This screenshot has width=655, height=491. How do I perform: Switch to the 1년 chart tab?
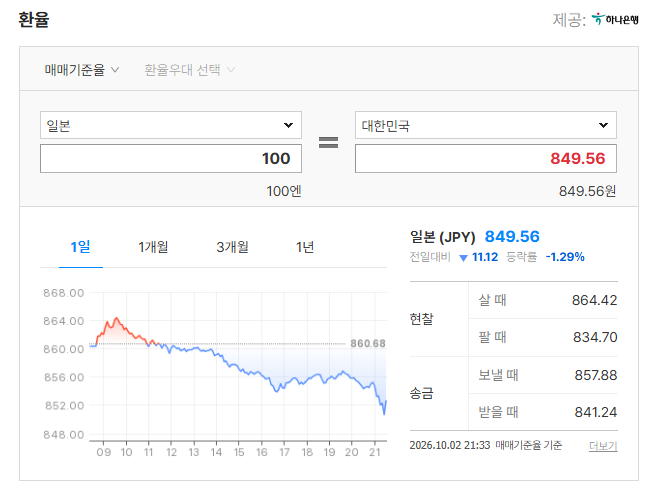[305, 247]
